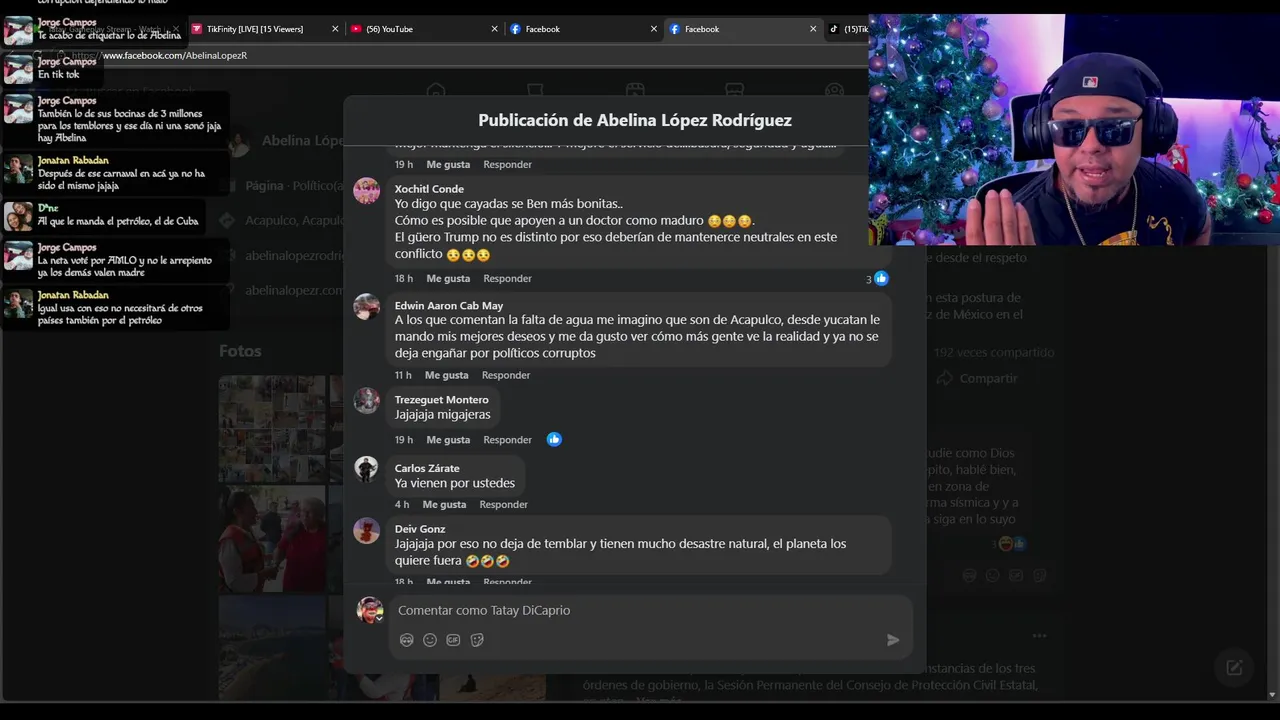Screen dimensions: 1280x720
Task: Insert an avatar sticker in the comment box
Action: [406, 640]
